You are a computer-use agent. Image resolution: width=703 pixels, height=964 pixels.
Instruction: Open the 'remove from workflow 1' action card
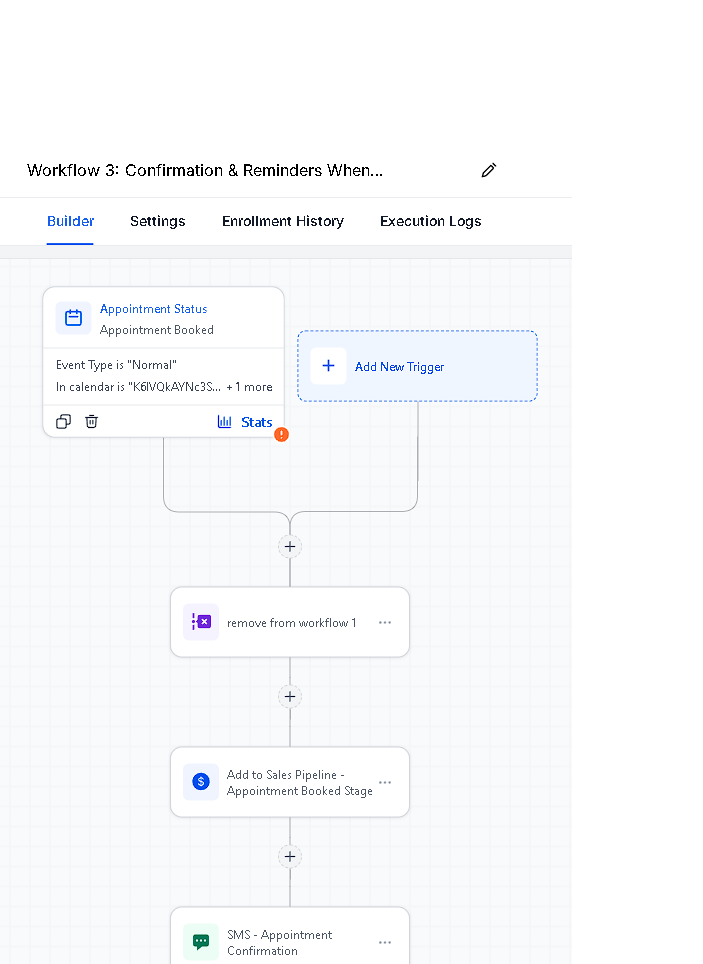290,622
